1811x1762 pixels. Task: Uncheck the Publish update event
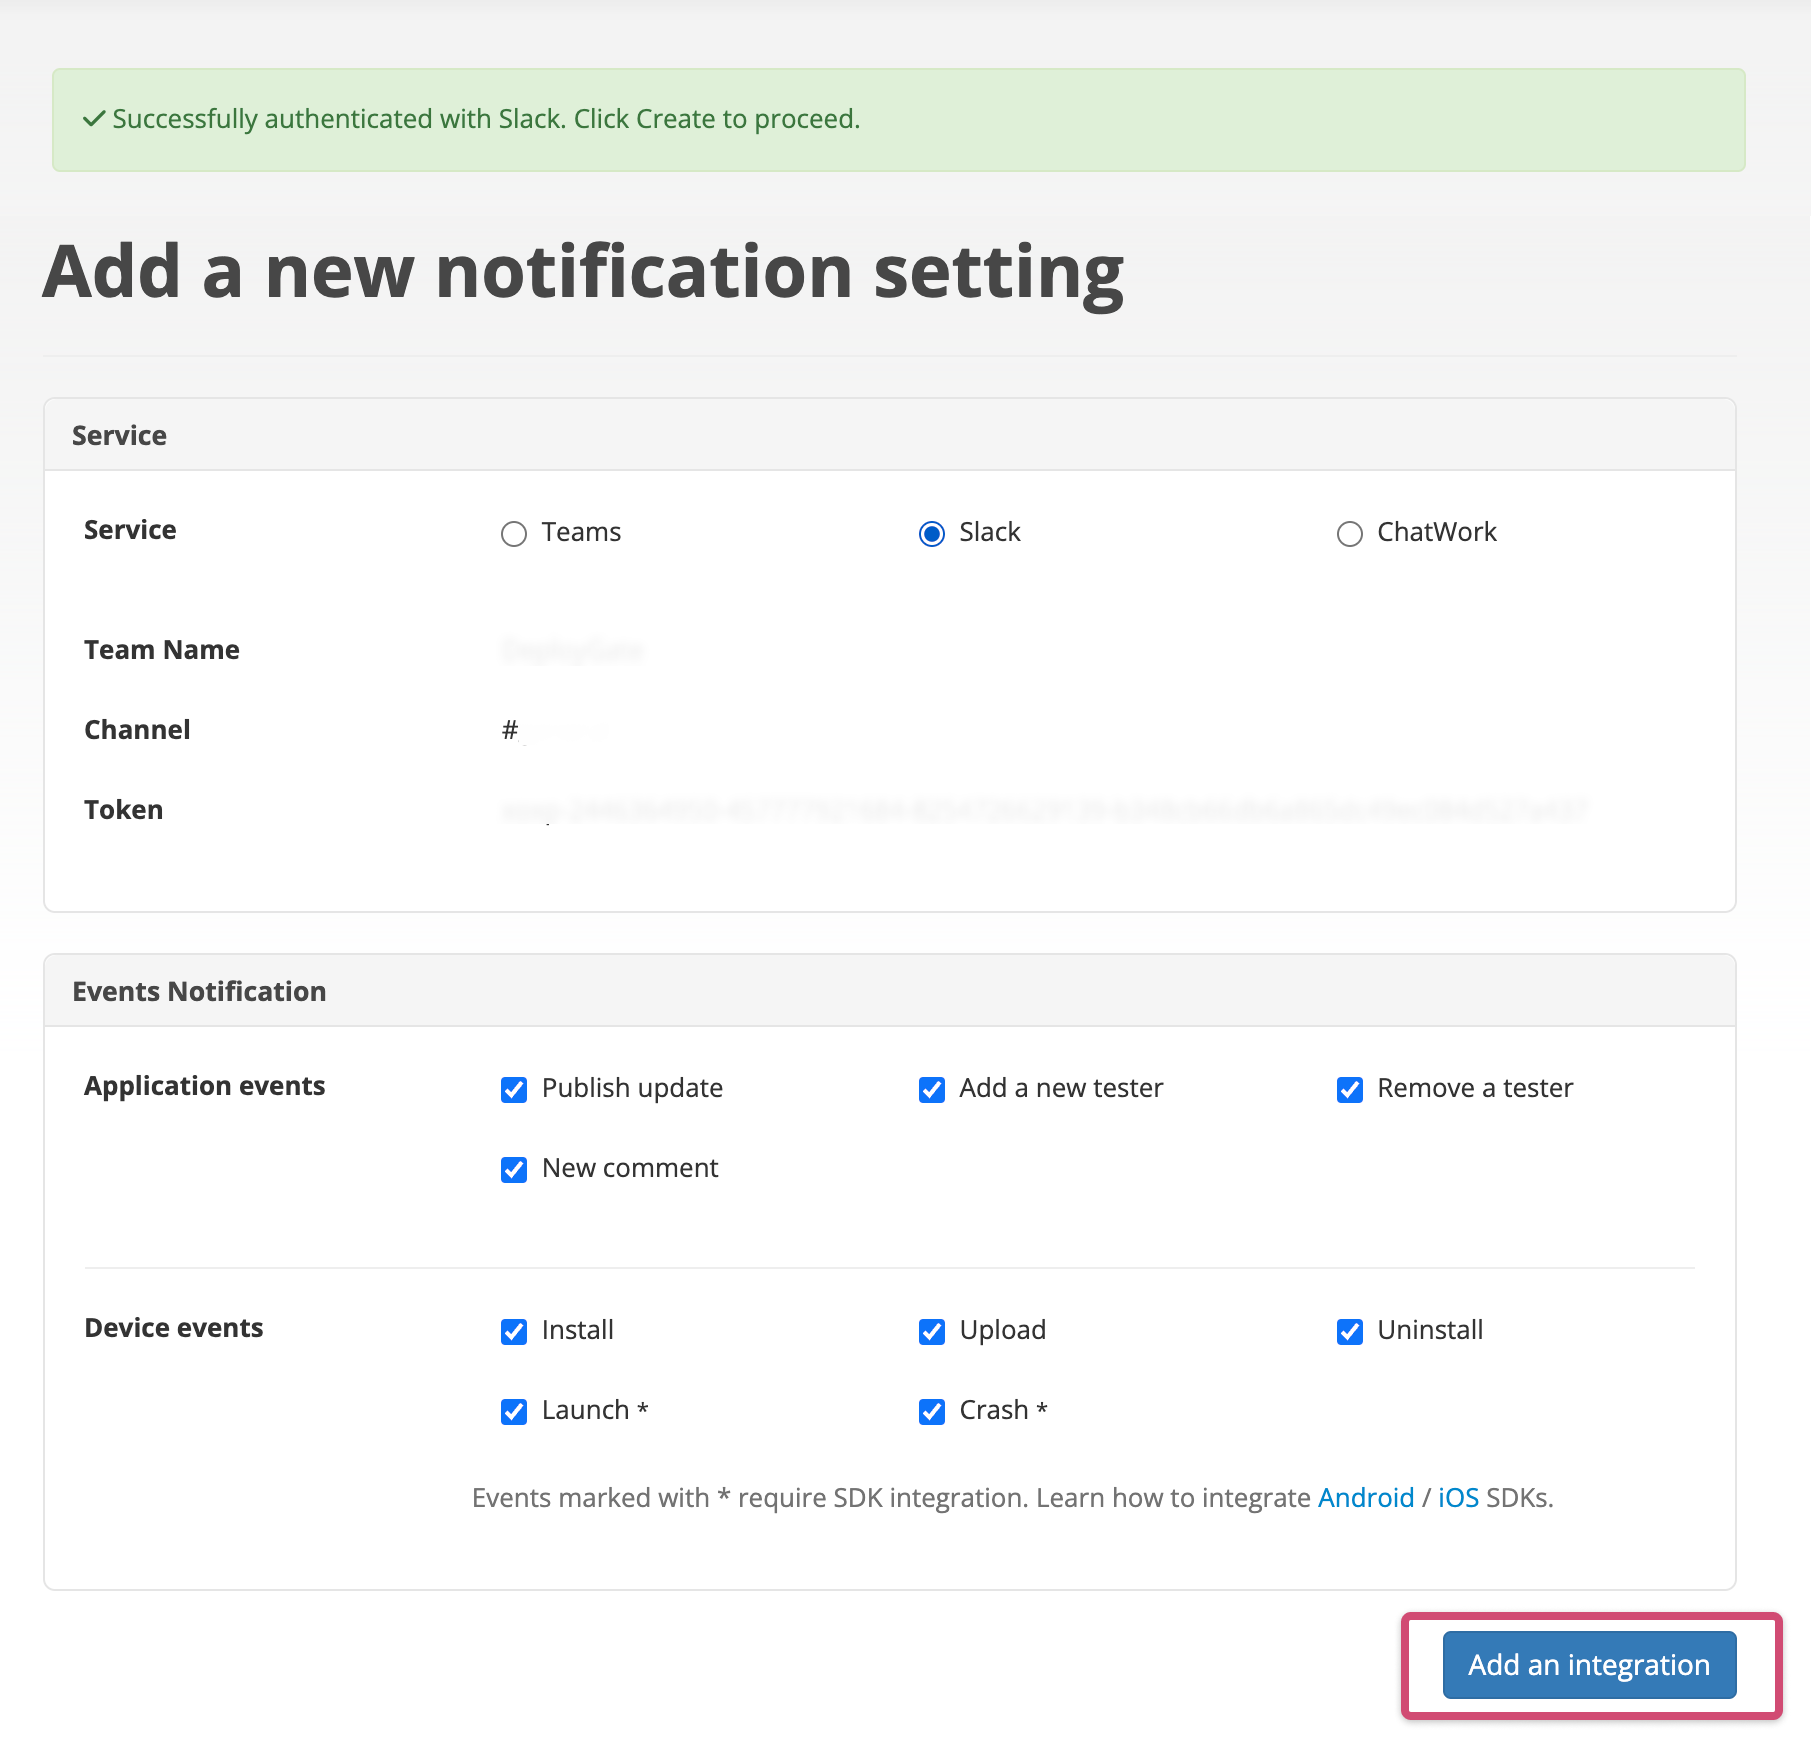(513, 1089)
